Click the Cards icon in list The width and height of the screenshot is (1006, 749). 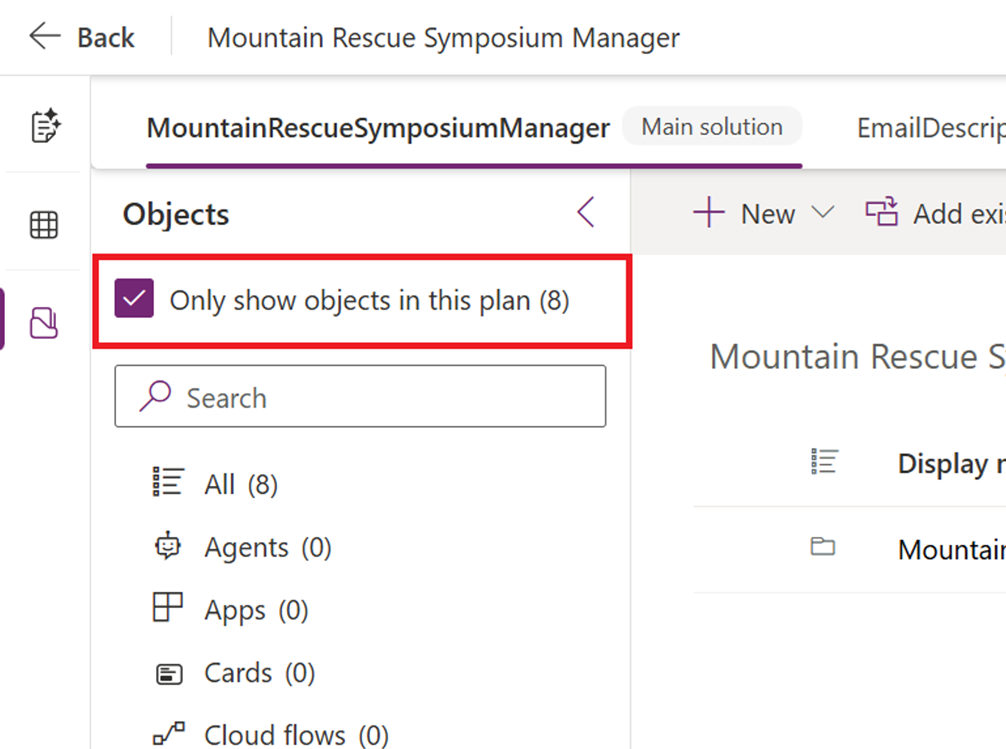[x=168, y=673]
